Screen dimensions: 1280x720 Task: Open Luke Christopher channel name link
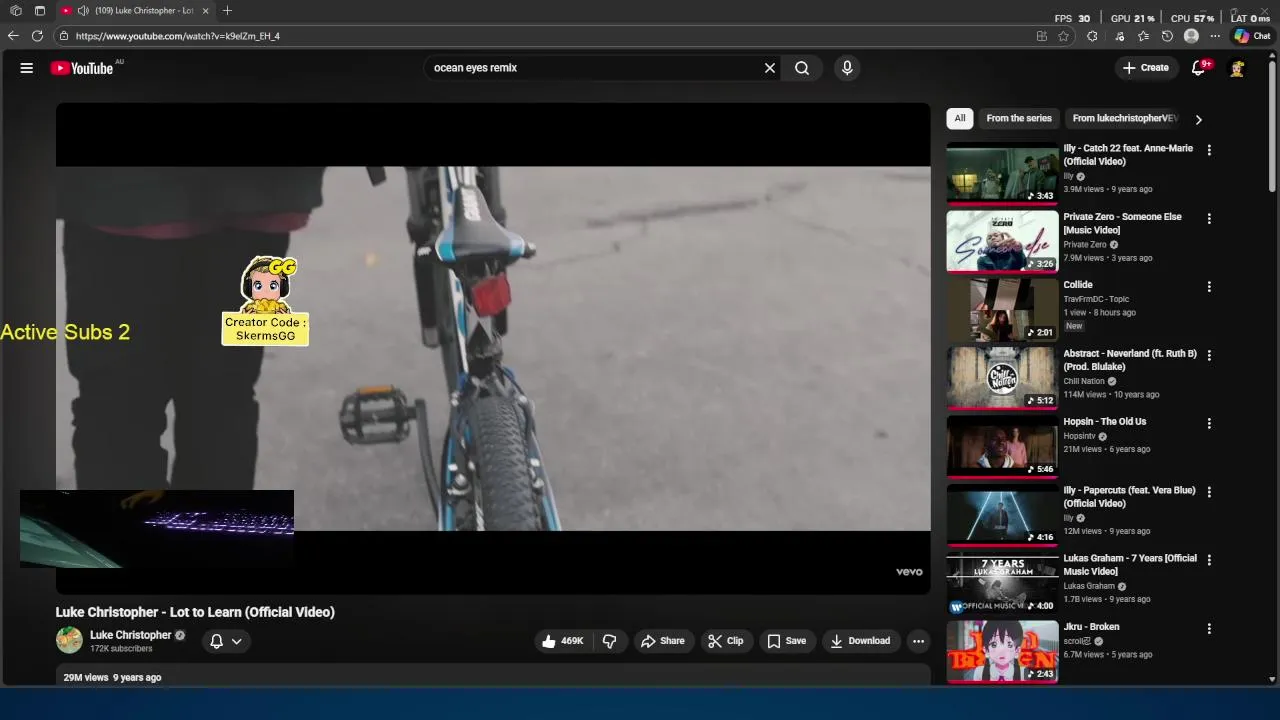pos(131,635)
